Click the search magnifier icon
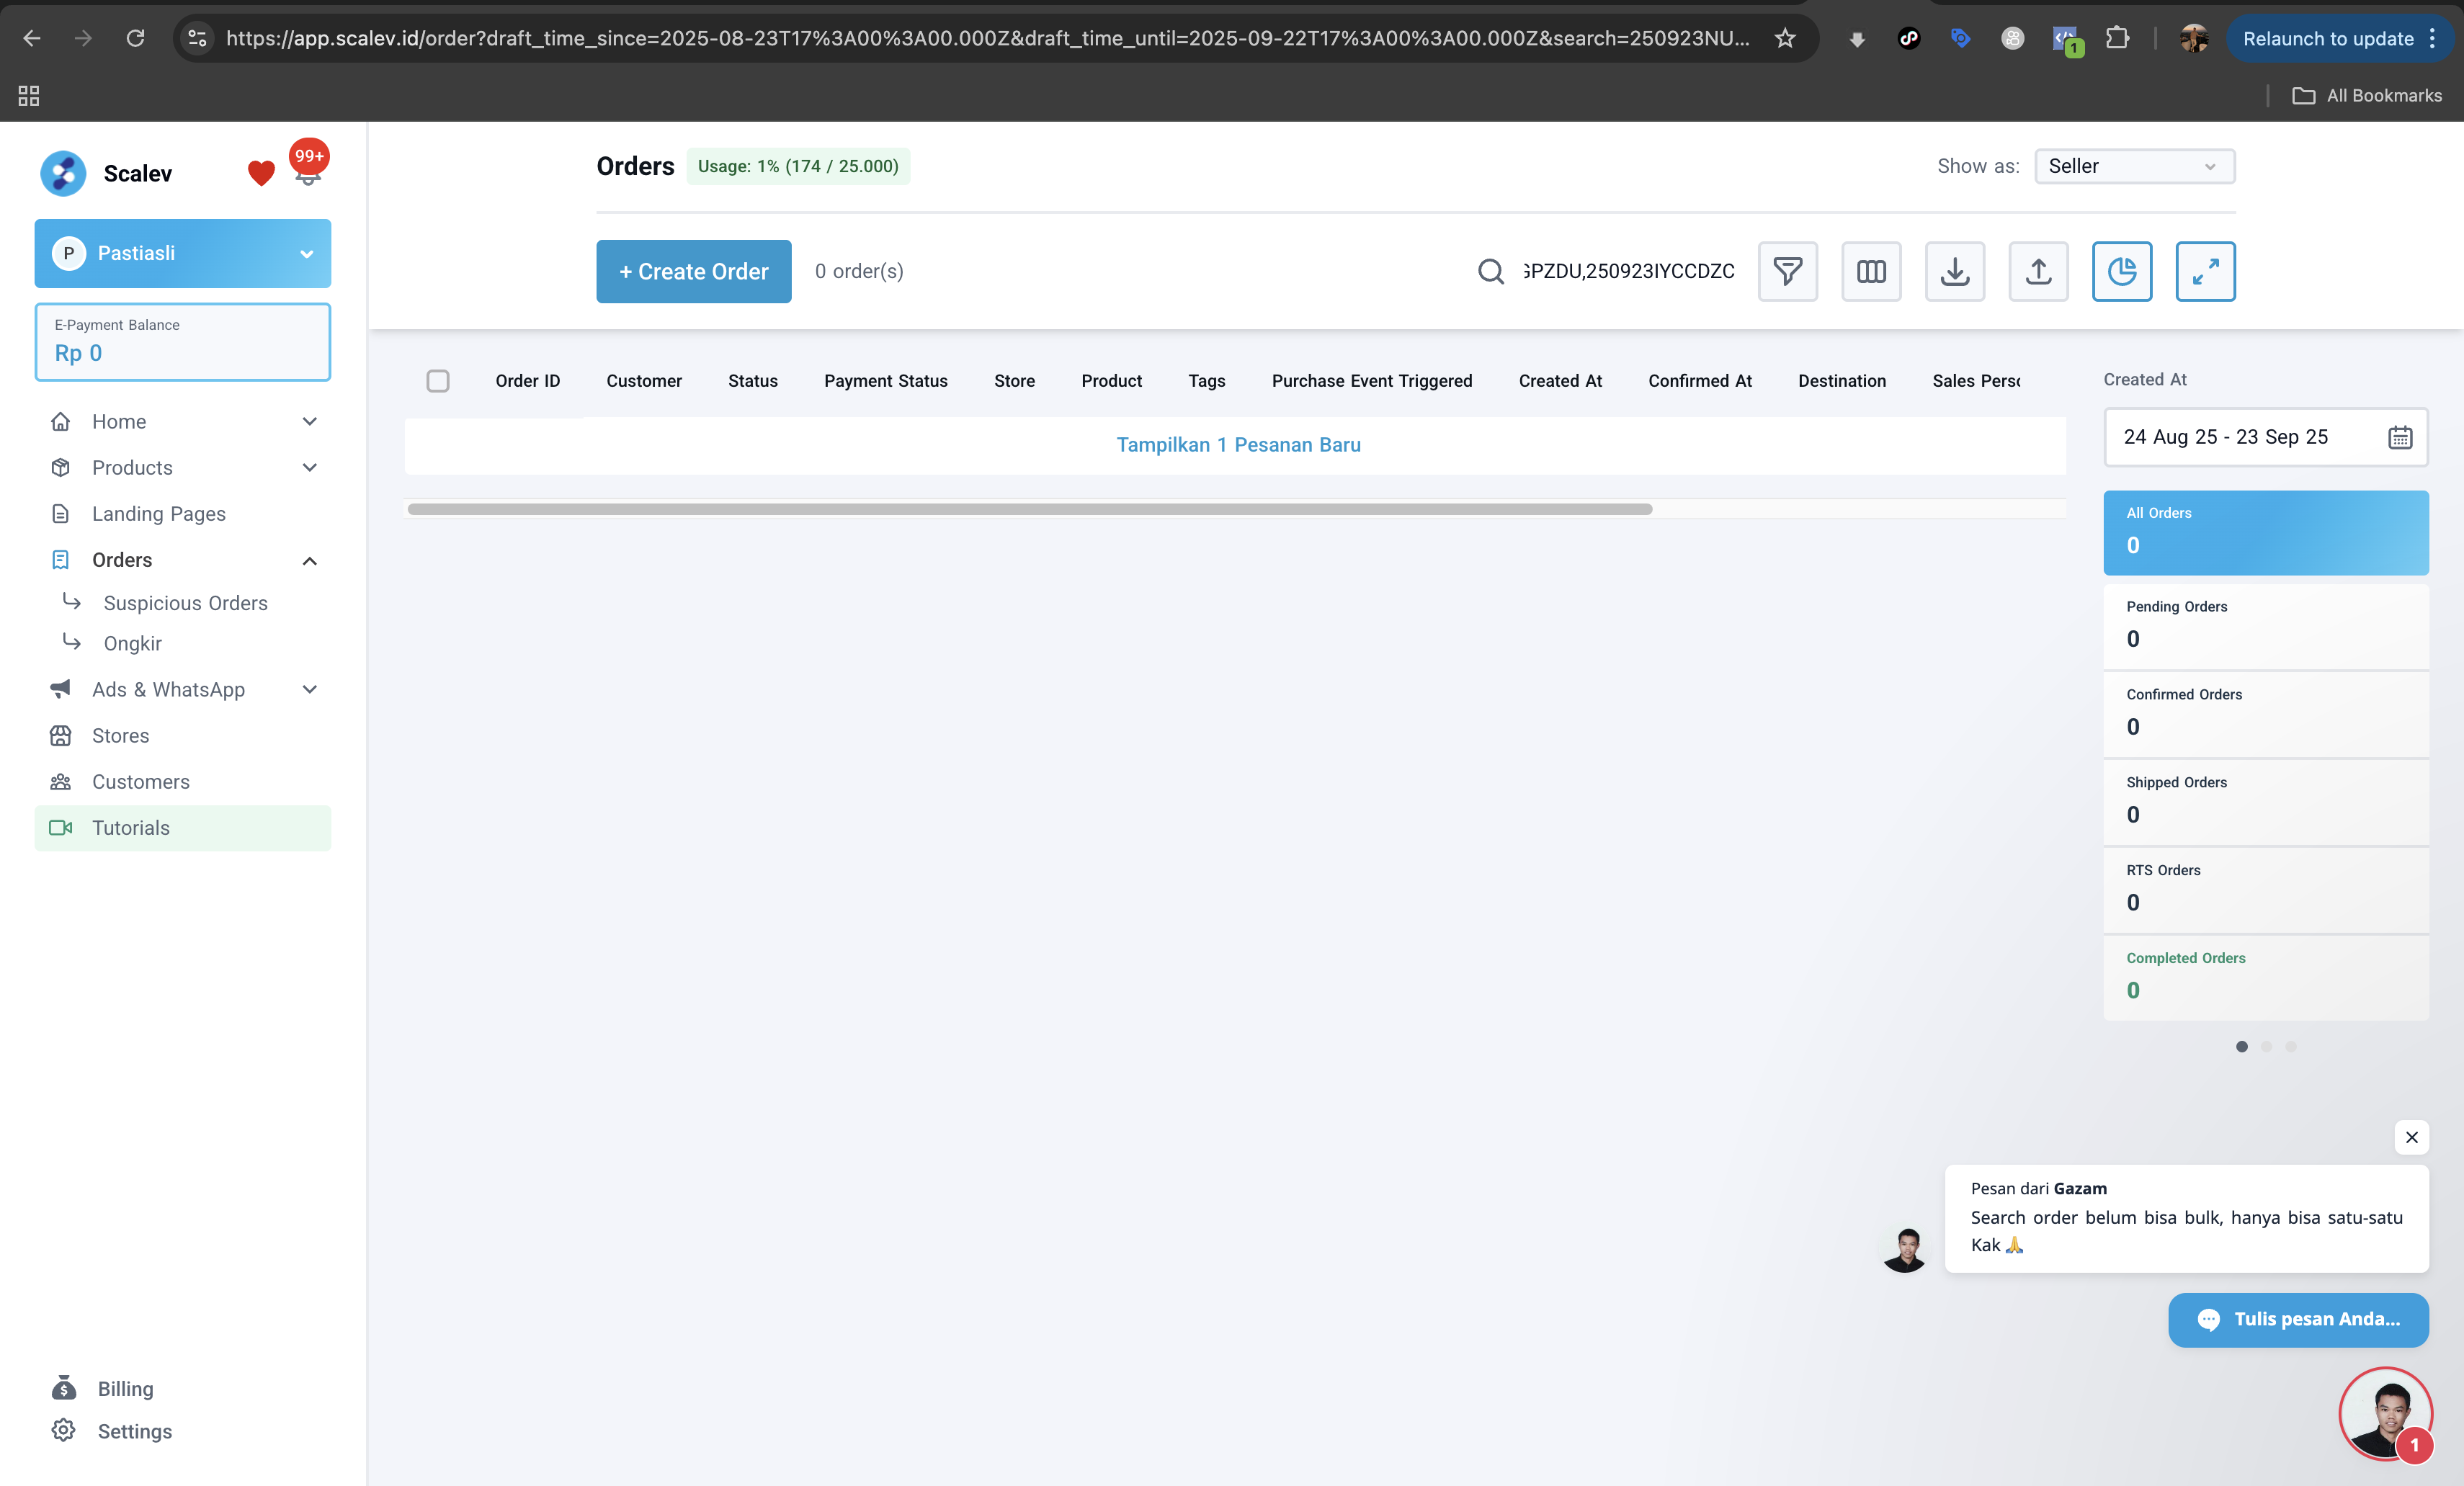 pyautogui.click(x=1490, y=271)
